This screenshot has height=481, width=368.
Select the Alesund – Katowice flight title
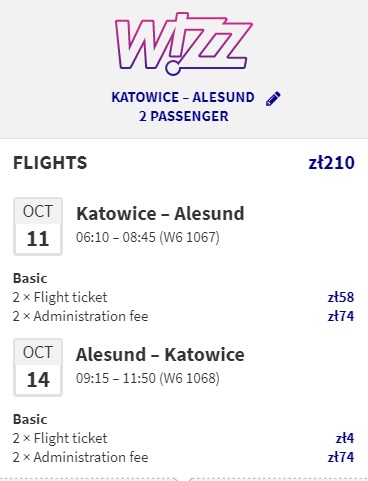pos(160,355)
